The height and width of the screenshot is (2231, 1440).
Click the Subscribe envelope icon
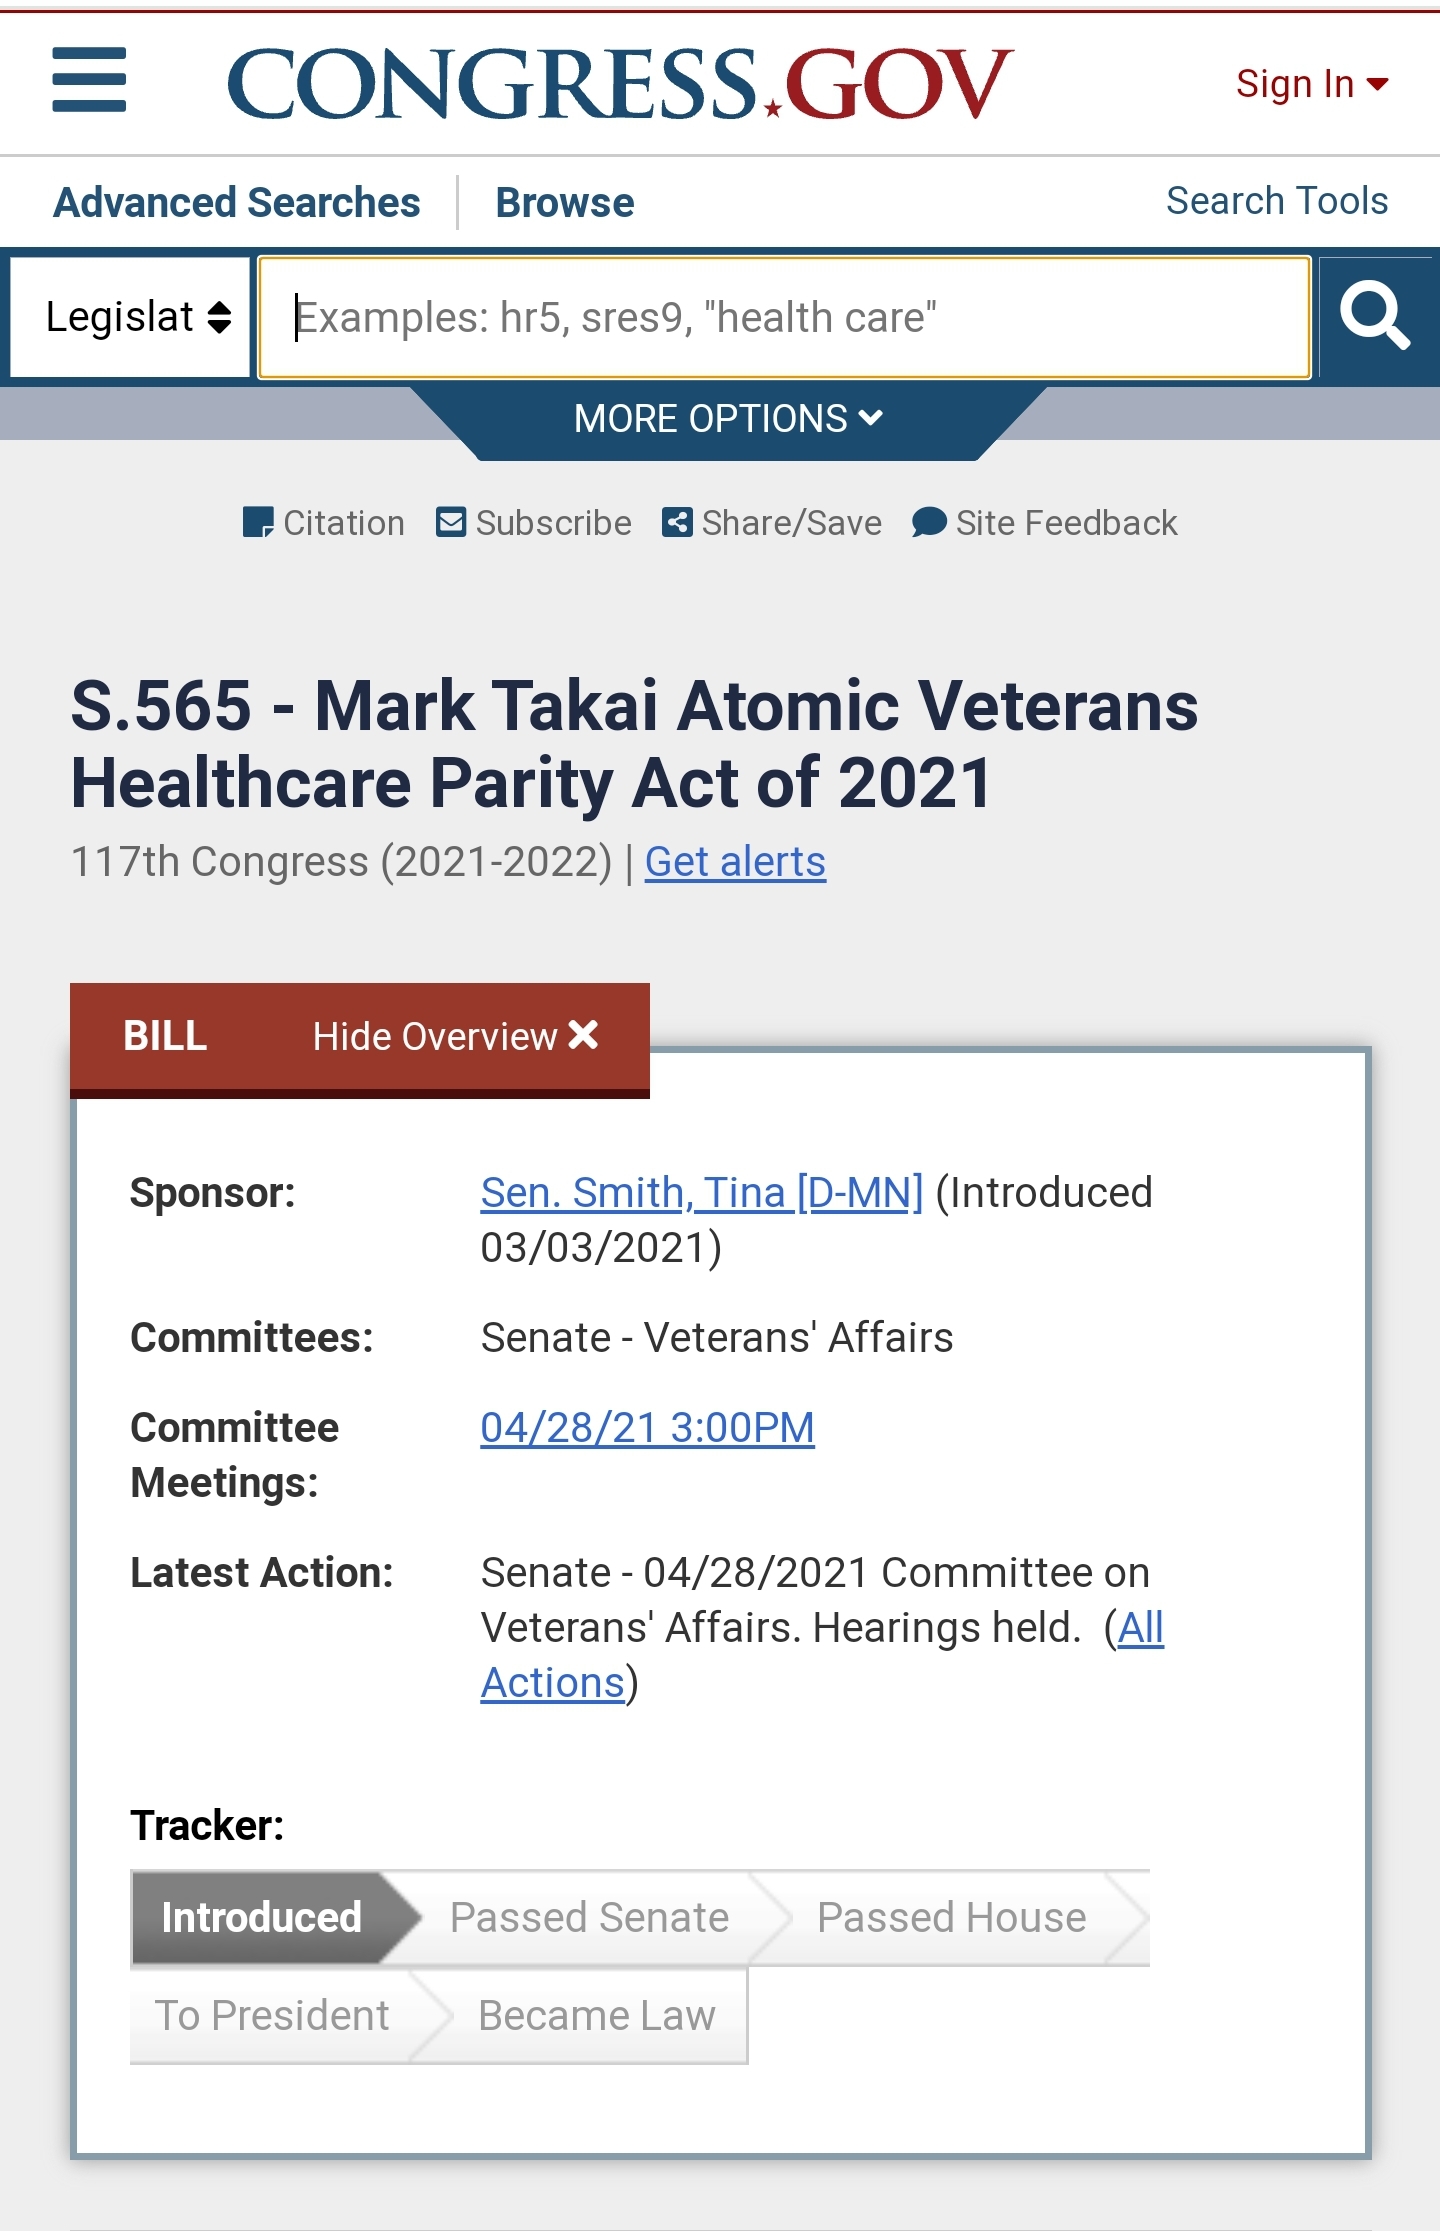coord(451,522)
